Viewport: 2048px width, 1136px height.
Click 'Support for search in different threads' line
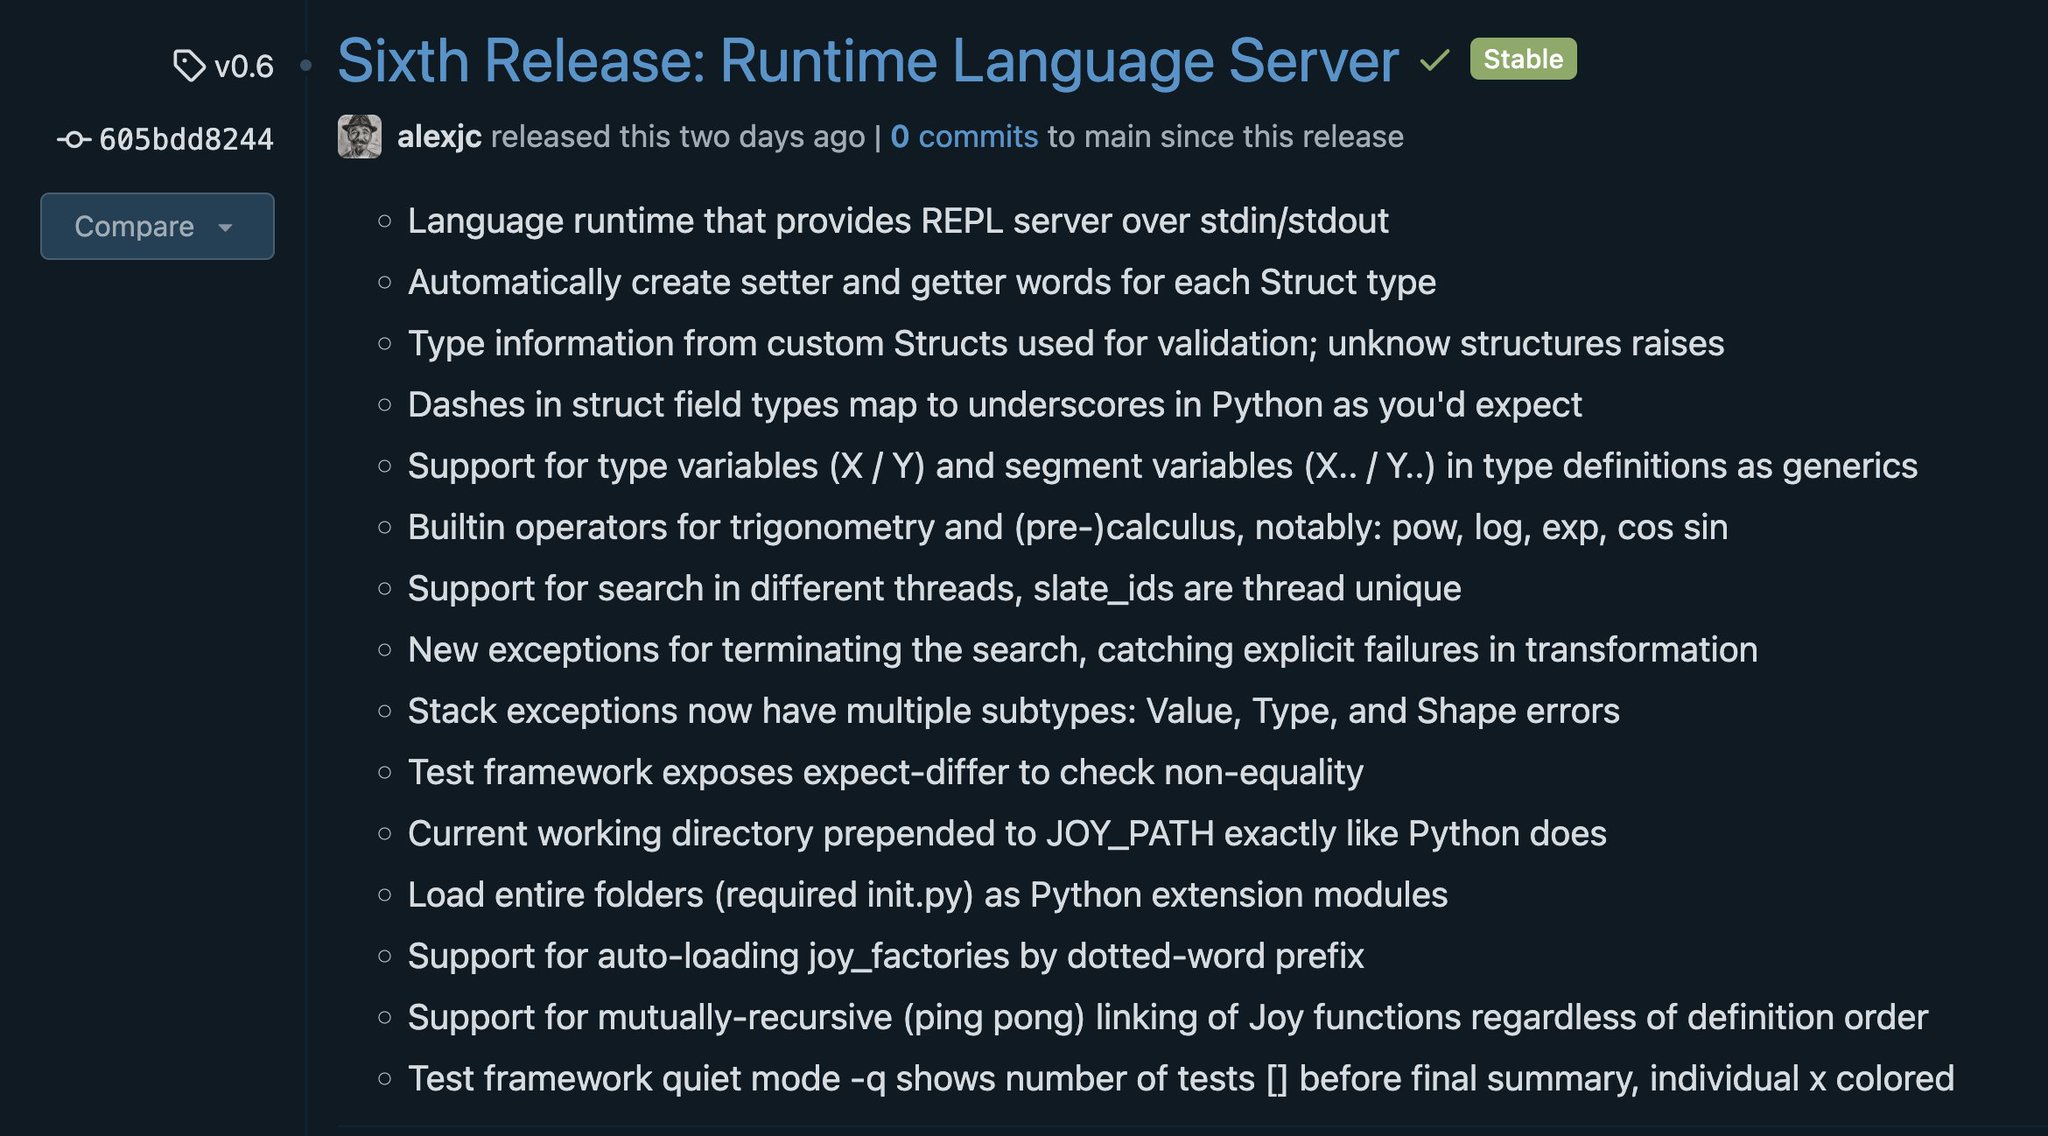pyautogui.click(x=935, y=588)
